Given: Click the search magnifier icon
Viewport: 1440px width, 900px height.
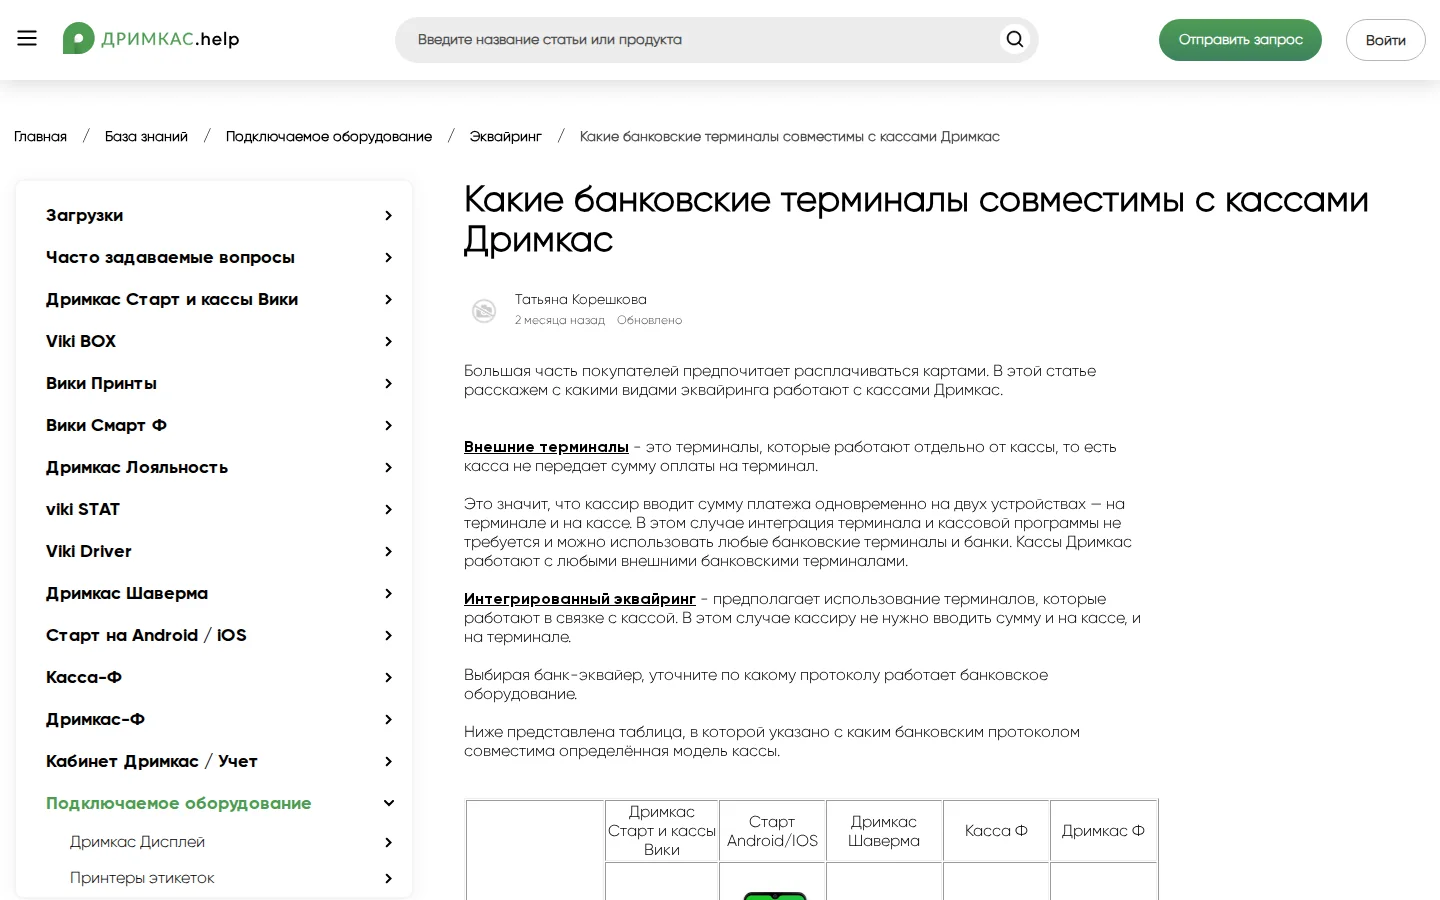Looking at the screenshot, I should pos(1015,39).
